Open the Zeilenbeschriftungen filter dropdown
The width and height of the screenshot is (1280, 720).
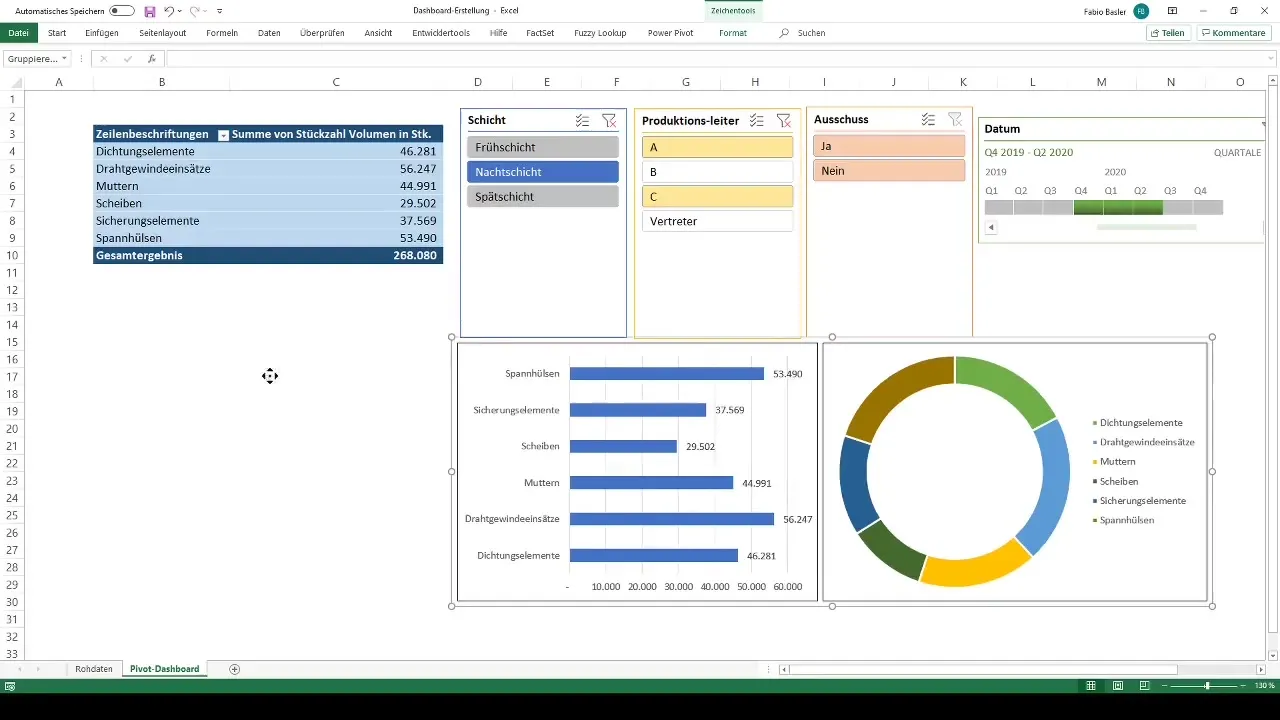[x=223, y=134]
